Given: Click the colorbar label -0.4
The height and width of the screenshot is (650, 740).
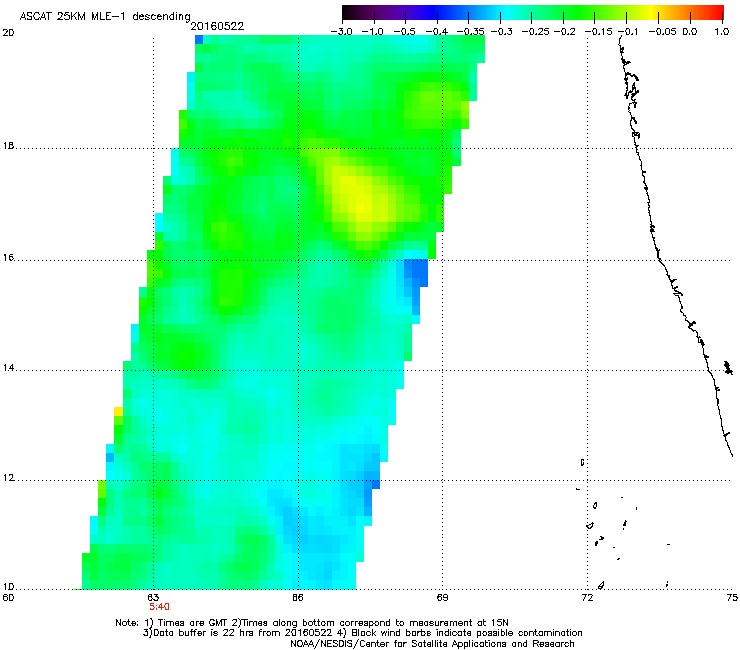Looking at the screenshot, I should pyautogui.click(x=437, y=32).
